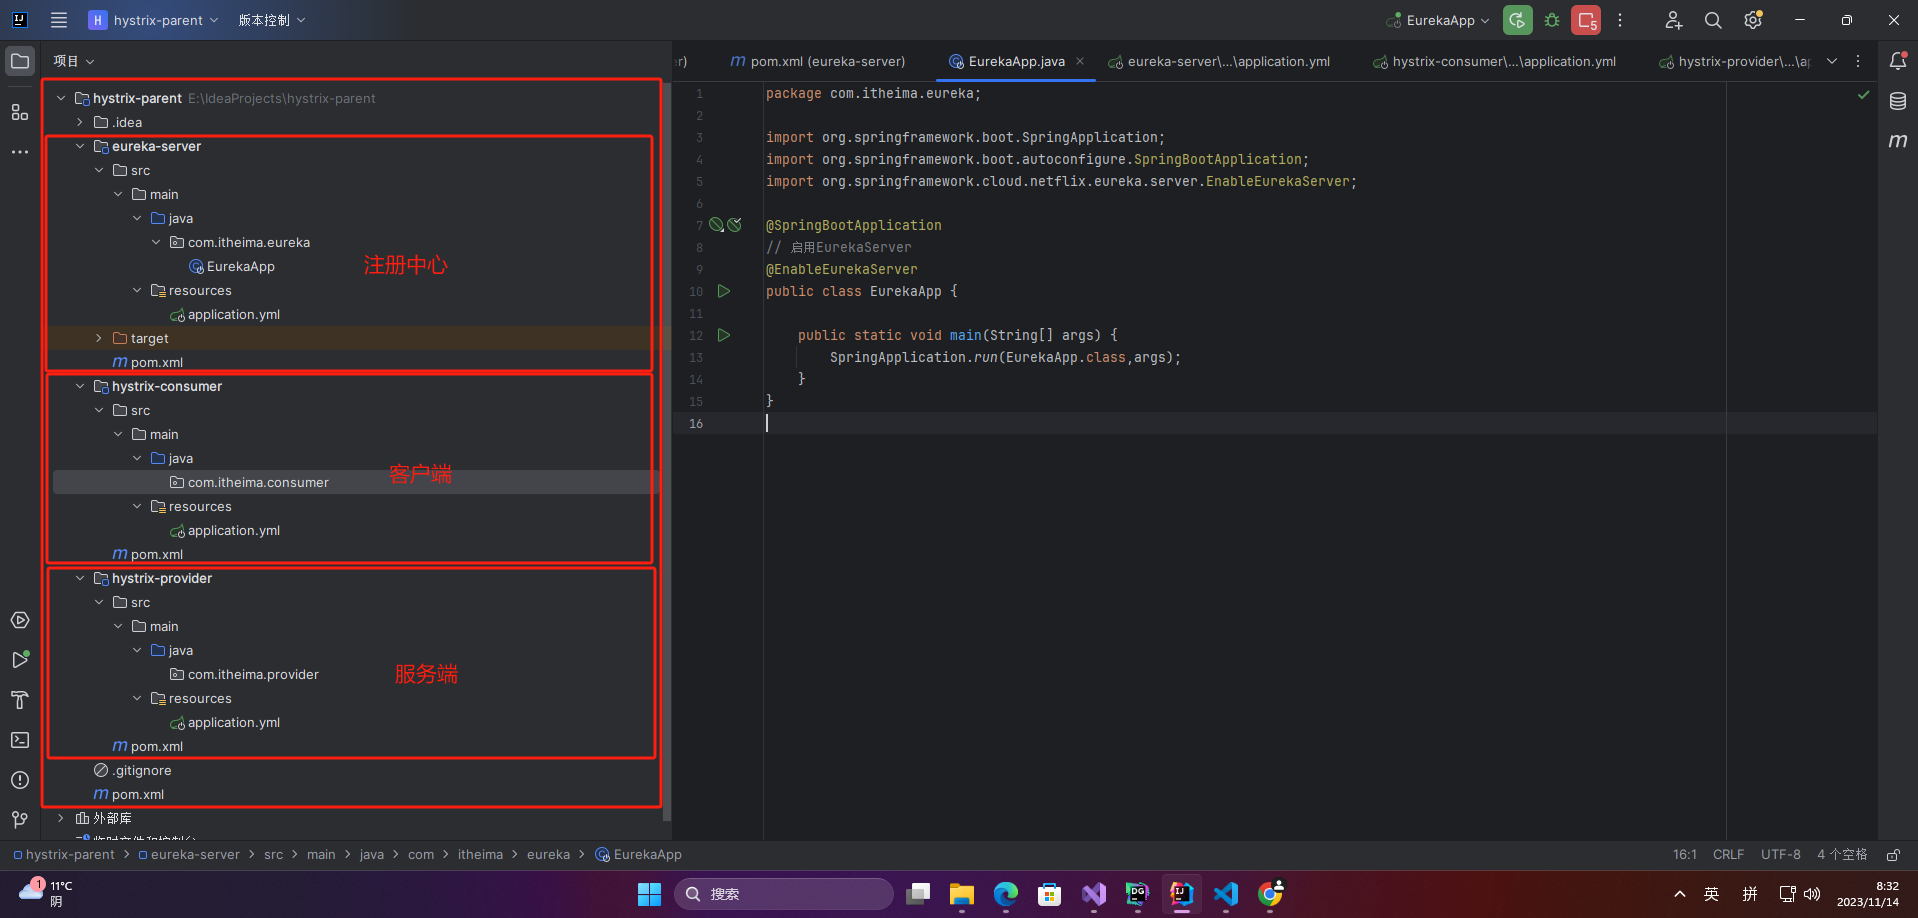Switch to hystrix-consumer application.yml tab
Image resolution: width=1918 pixels, height=918 pixels.
1494,61
